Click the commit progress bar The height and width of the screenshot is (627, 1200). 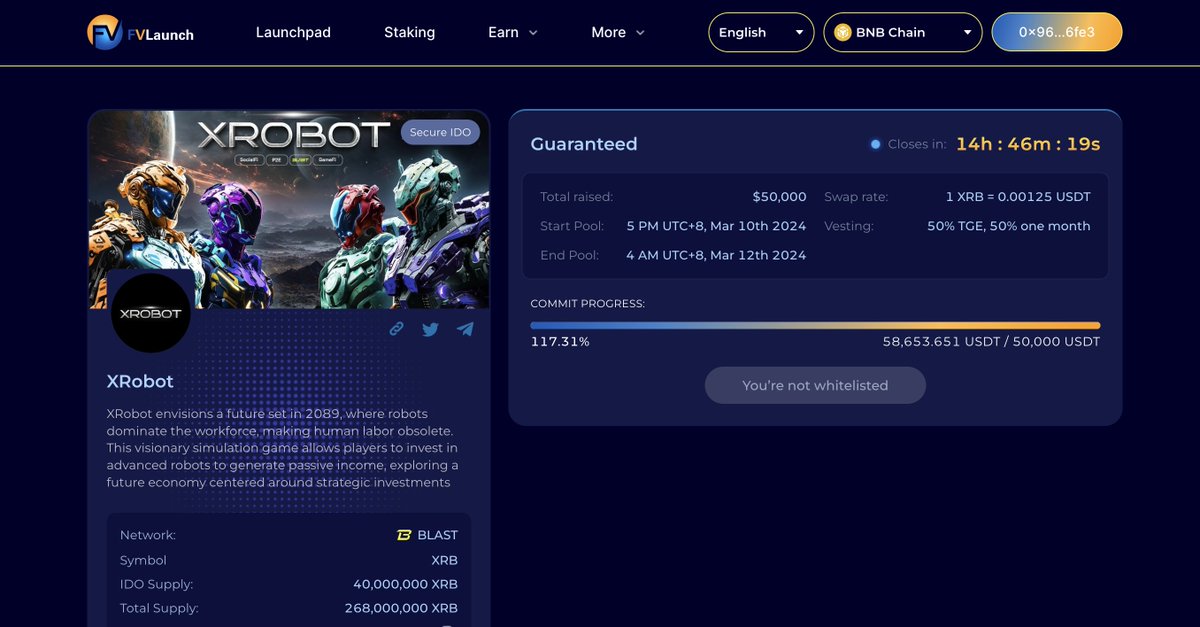[815, 325]
